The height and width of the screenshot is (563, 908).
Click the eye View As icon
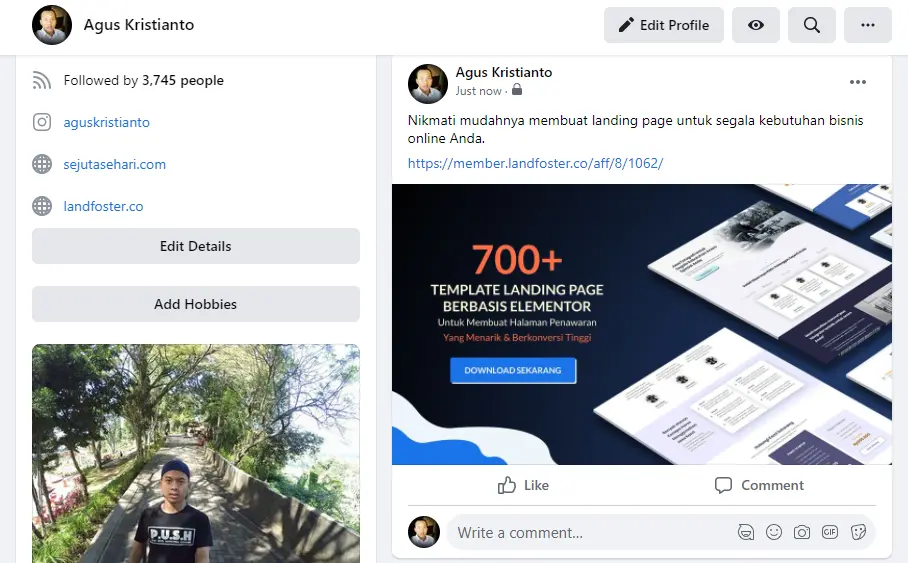coord(756,25)
